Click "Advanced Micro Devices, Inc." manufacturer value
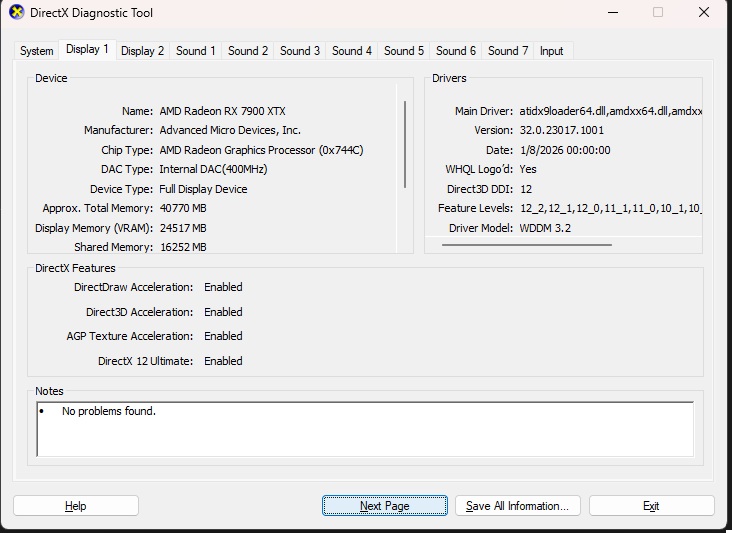Viewport: 732px width, 533px height. (x=230, y=130)
